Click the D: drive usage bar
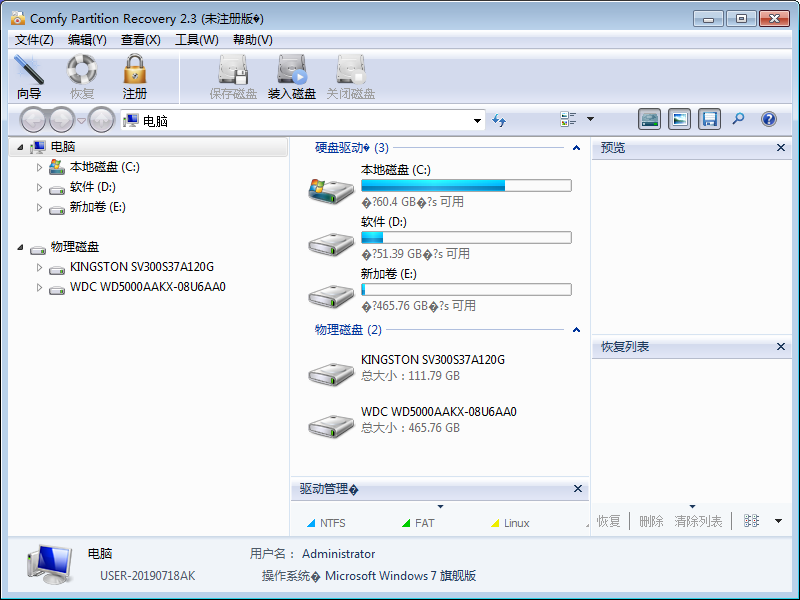Screen dimensions: 800x600 [466, 238]
